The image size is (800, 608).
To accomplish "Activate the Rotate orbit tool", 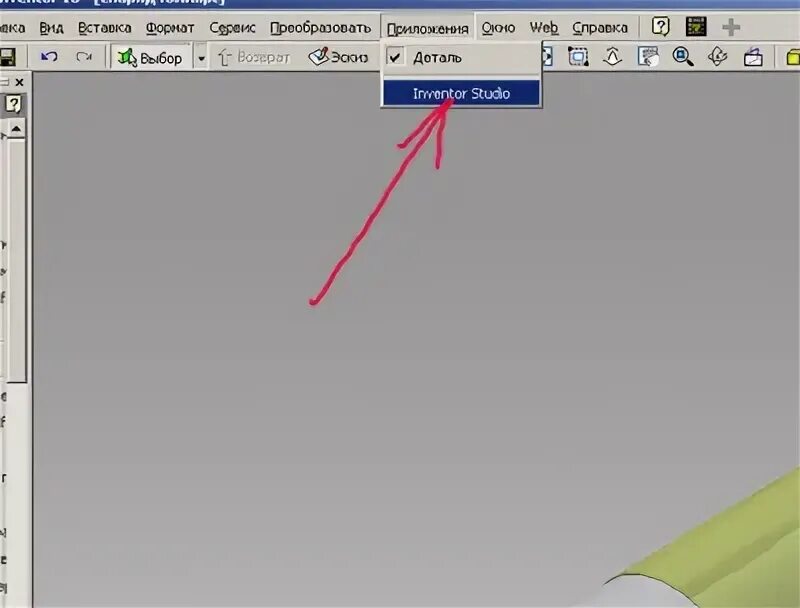I will [x=718, y=57].
